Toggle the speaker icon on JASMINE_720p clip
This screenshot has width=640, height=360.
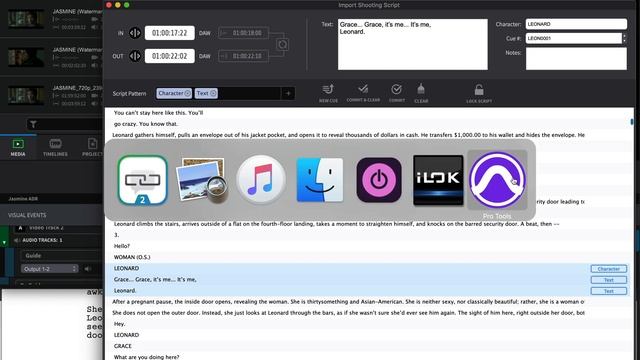94,103
